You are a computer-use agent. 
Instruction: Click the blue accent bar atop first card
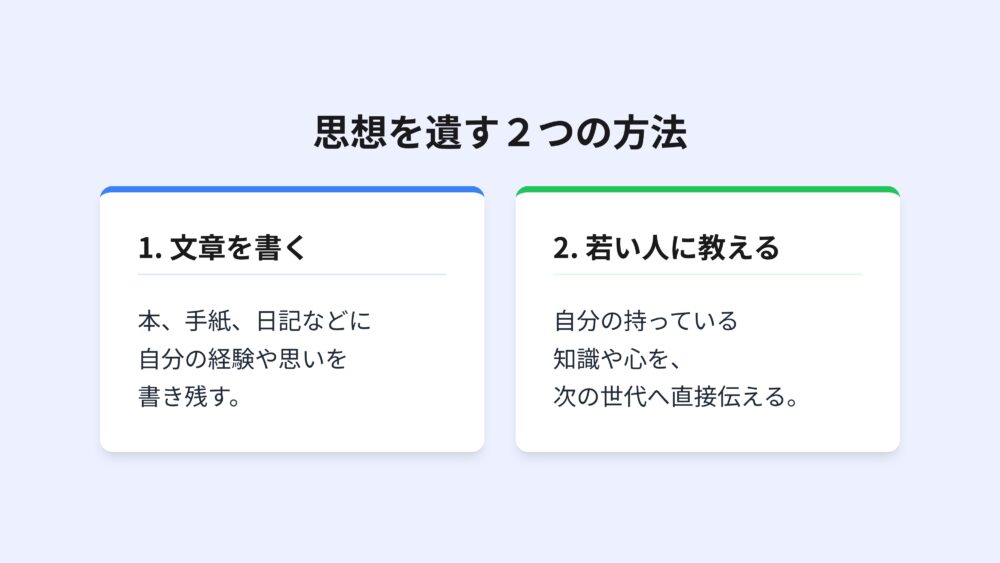292,189
